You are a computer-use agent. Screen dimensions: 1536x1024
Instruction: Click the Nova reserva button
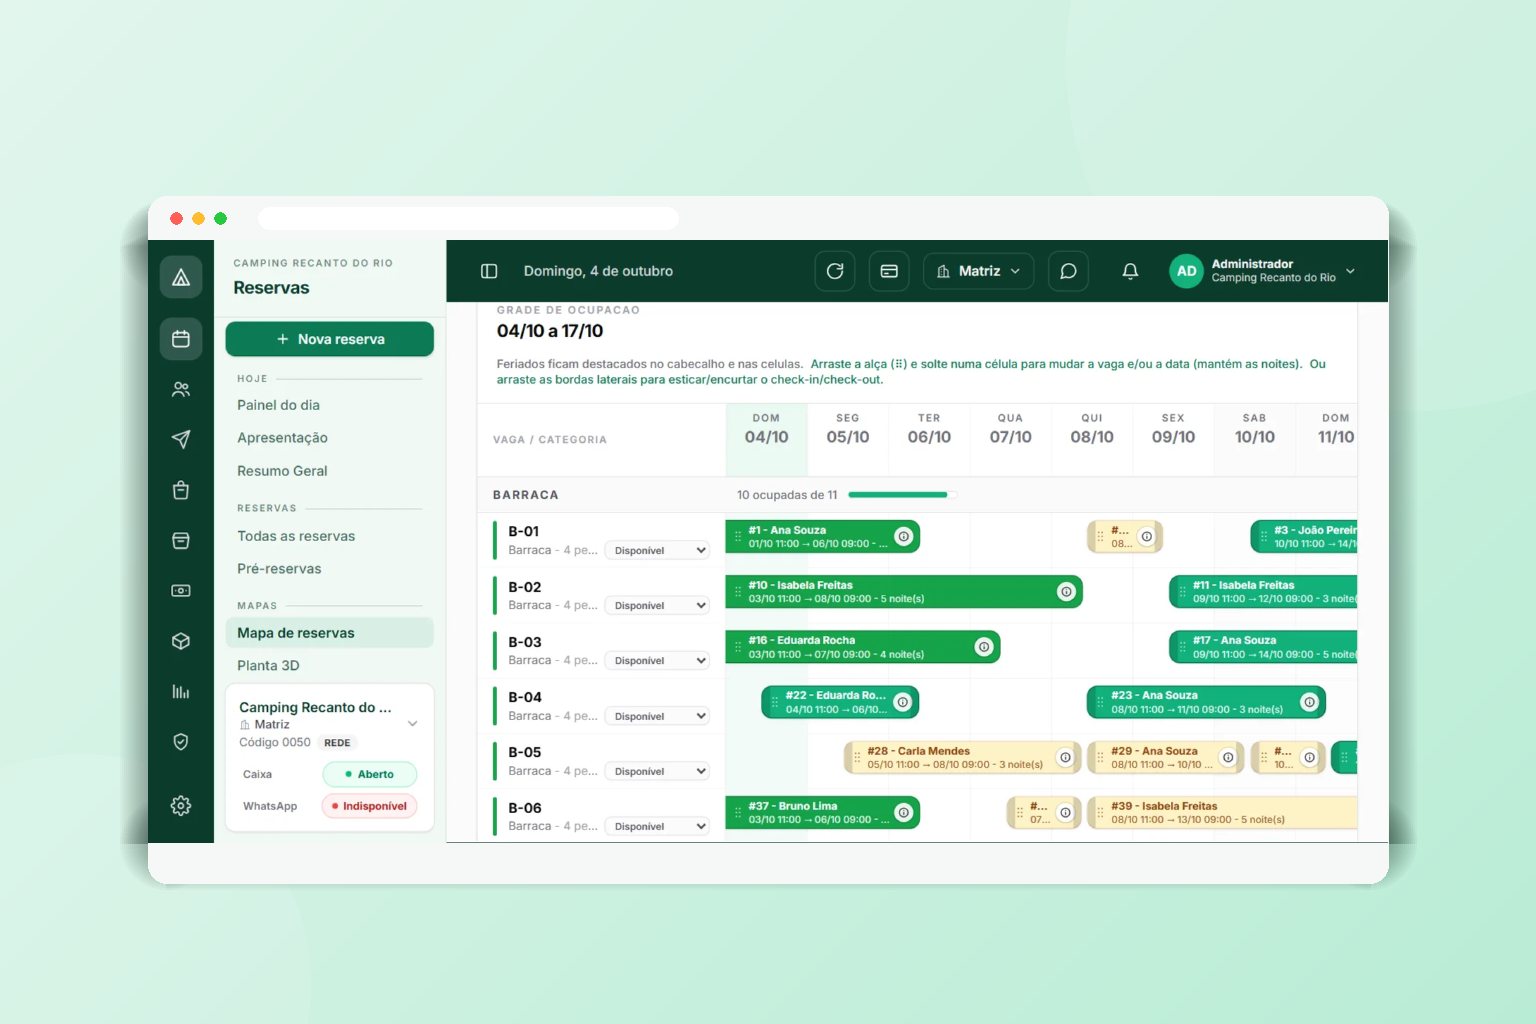(330, 339)
